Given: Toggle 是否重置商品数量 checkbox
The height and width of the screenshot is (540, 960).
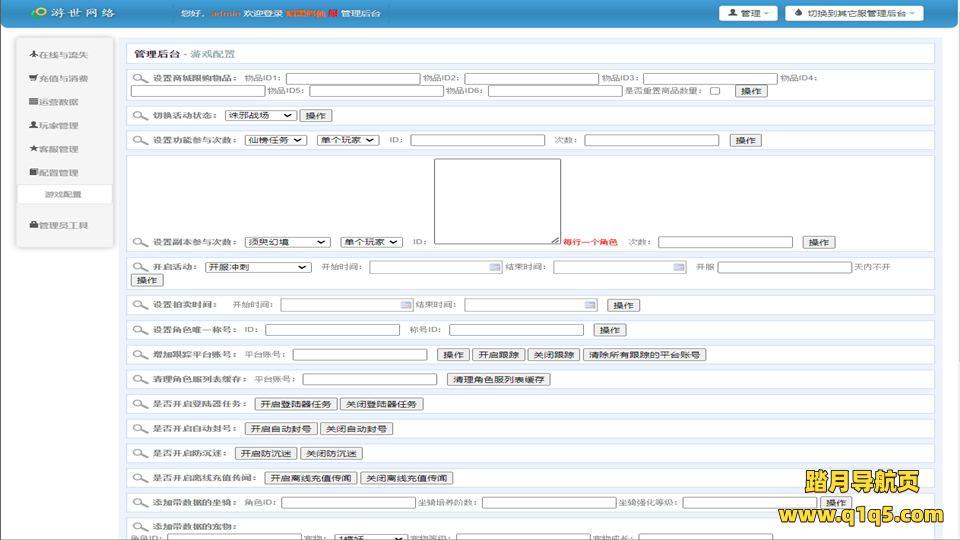Looking at the screenshot, I should (715, 91).
